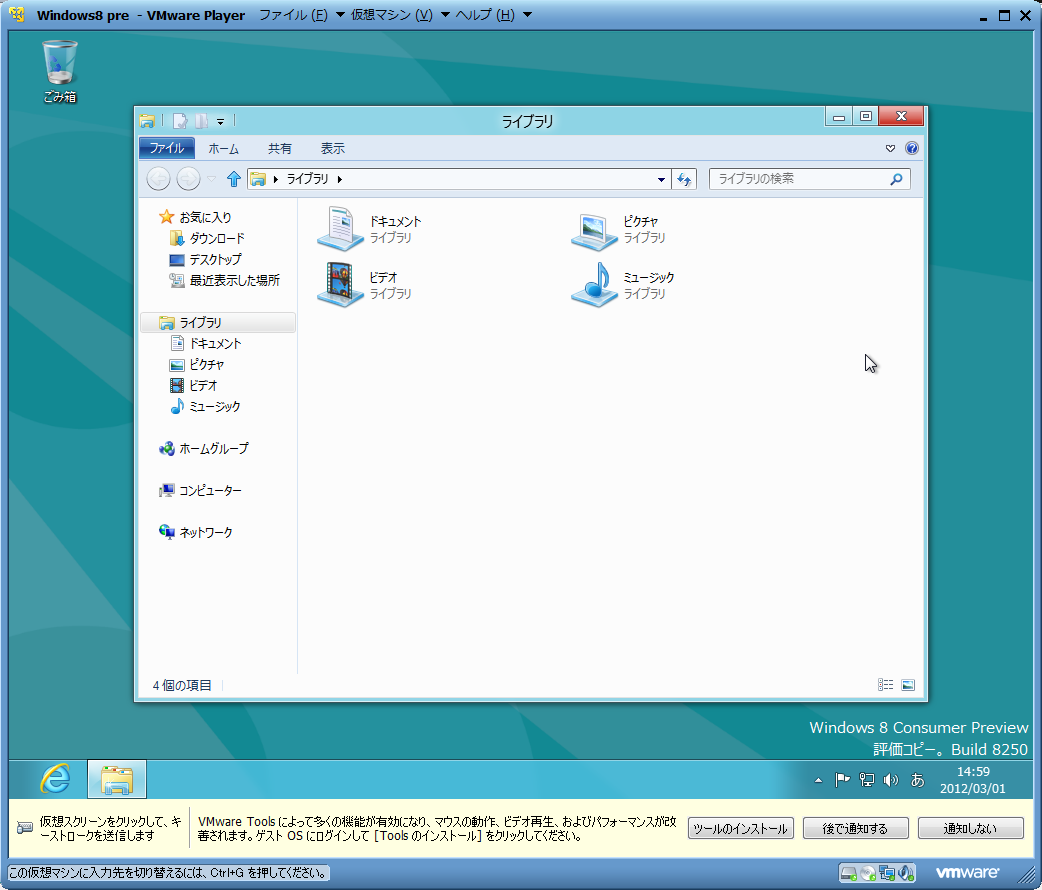Screen dimensions: 1042x890
Task: Click the Properties icon in the quick access toolbar
Action: 180,121
